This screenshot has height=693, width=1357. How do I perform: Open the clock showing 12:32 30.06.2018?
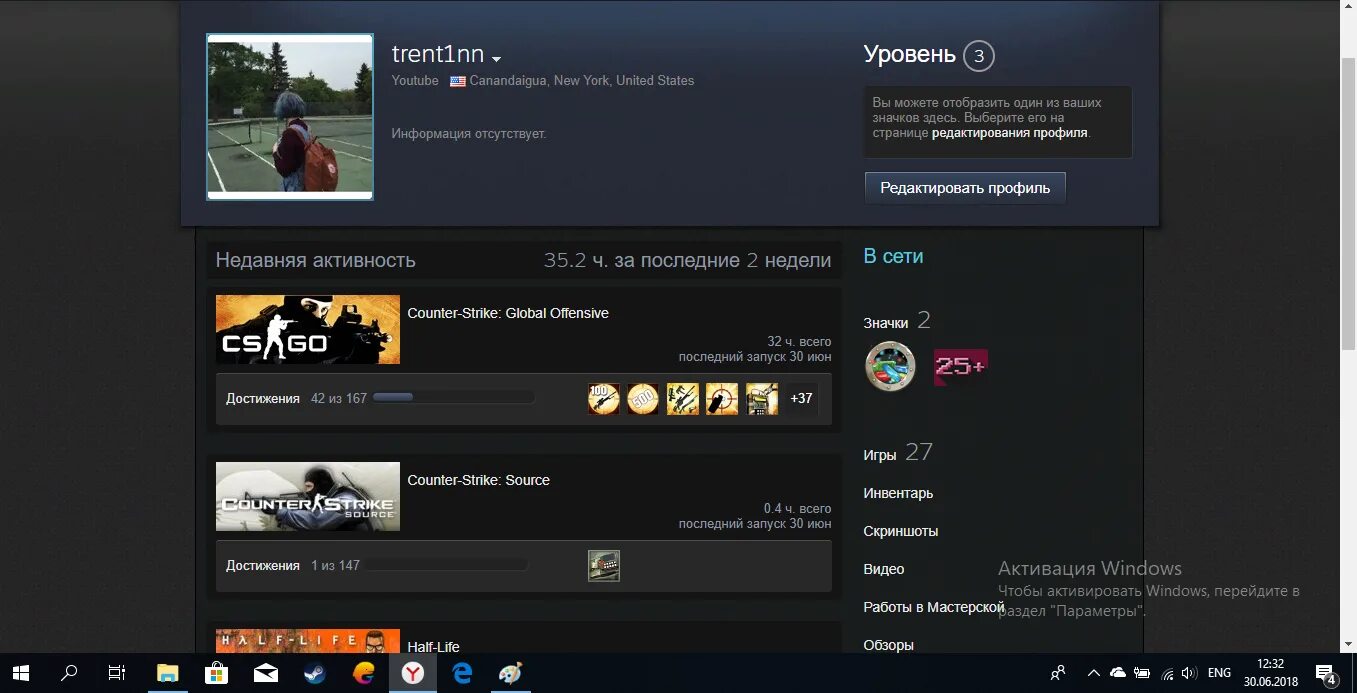click(1270, 673)
